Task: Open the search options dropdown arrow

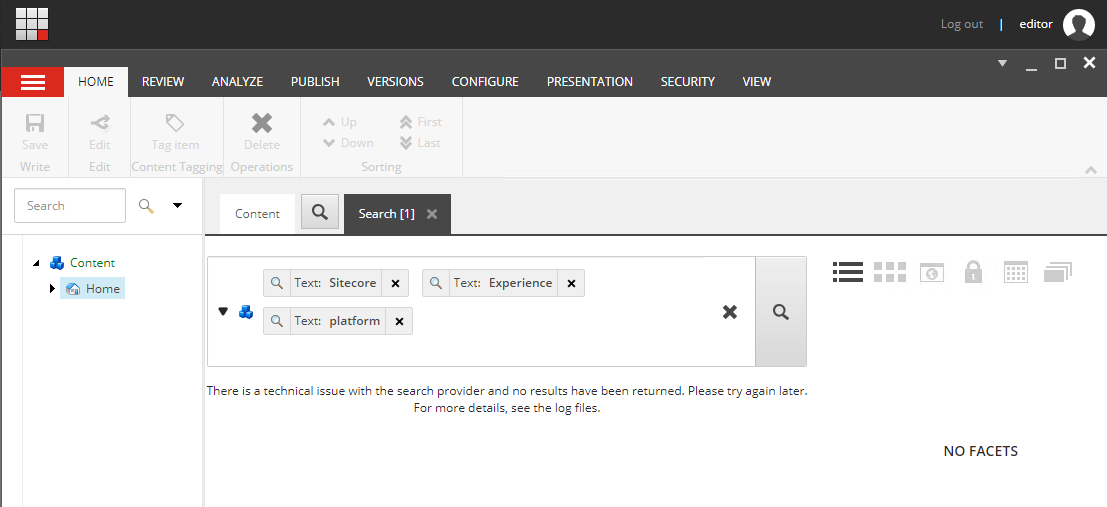Action: tap(178, 206)
